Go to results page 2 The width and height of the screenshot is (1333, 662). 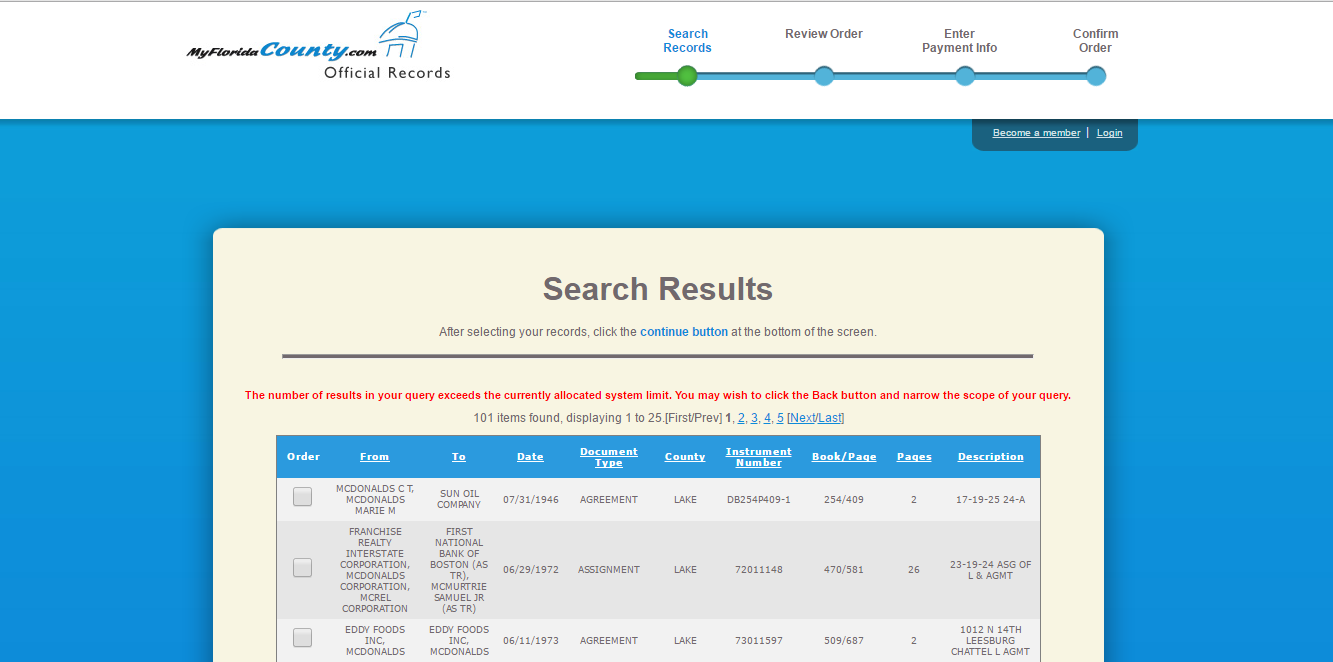click(x=741, y=418)
